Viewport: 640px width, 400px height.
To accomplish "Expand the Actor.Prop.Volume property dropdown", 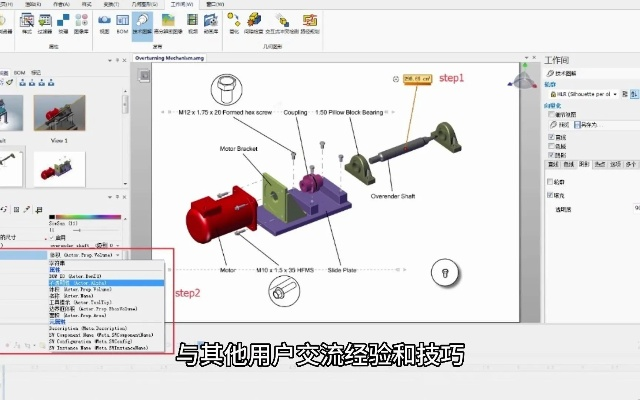I will tap(118, 255).
